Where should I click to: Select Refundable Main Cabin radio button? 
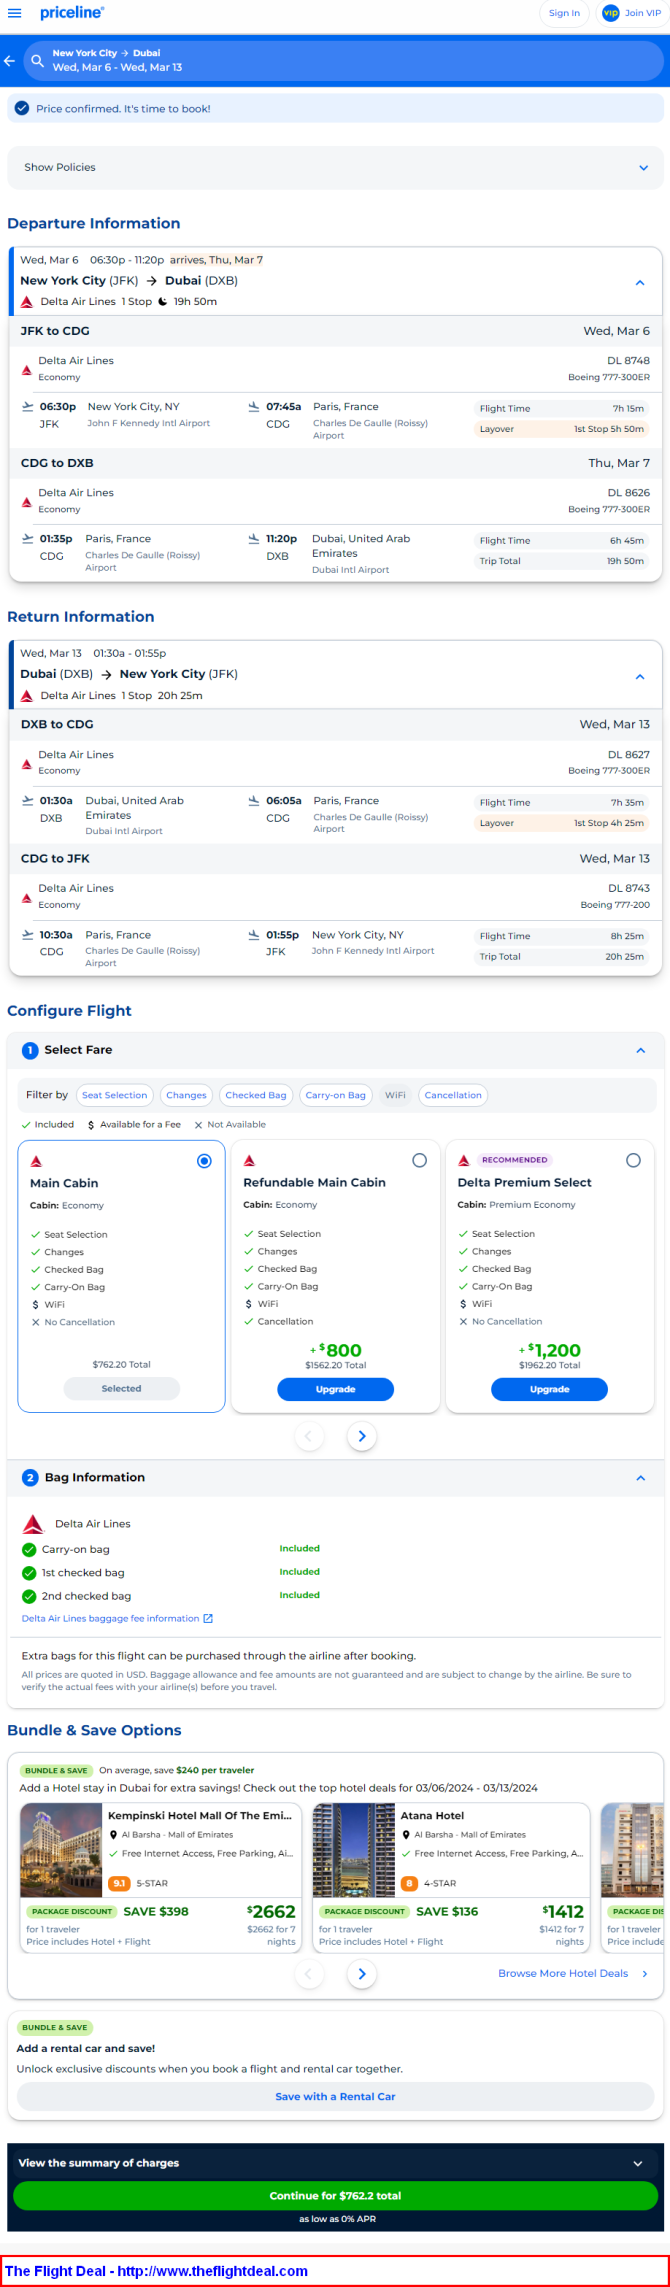[419, 1160]
